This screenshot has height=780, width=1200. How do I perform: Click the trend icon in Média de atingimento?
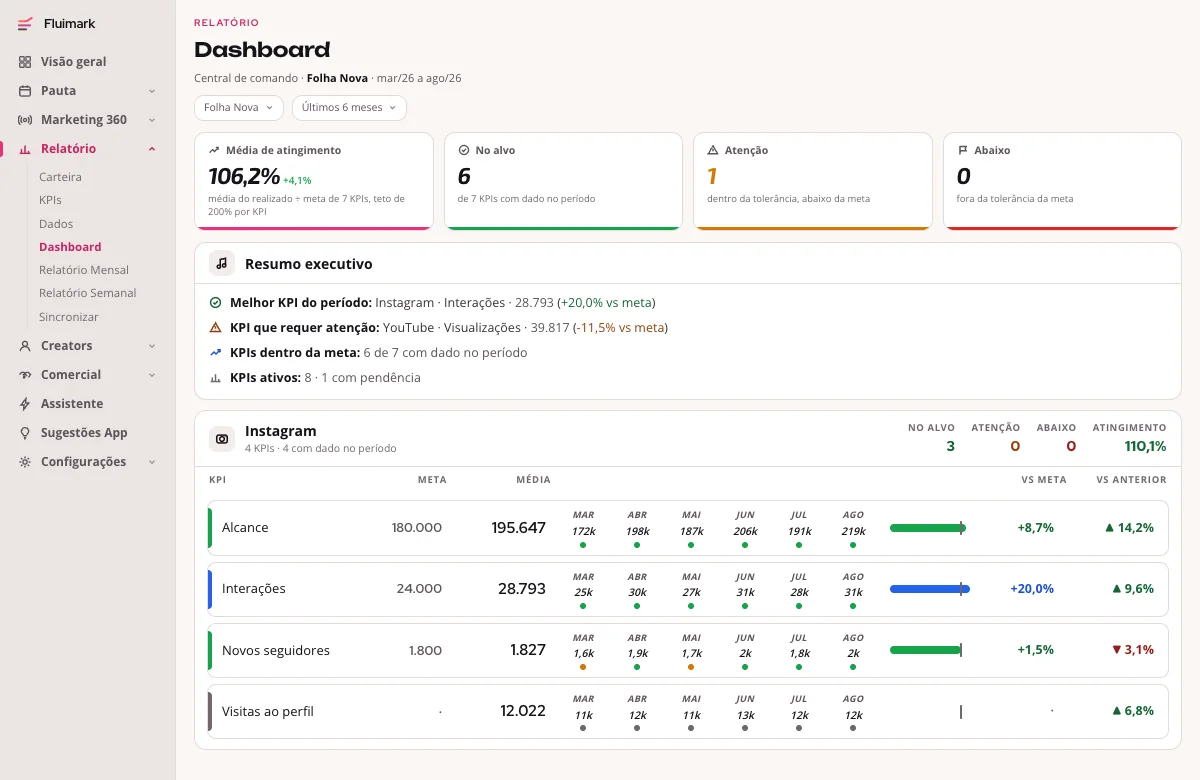coord(214,150)
